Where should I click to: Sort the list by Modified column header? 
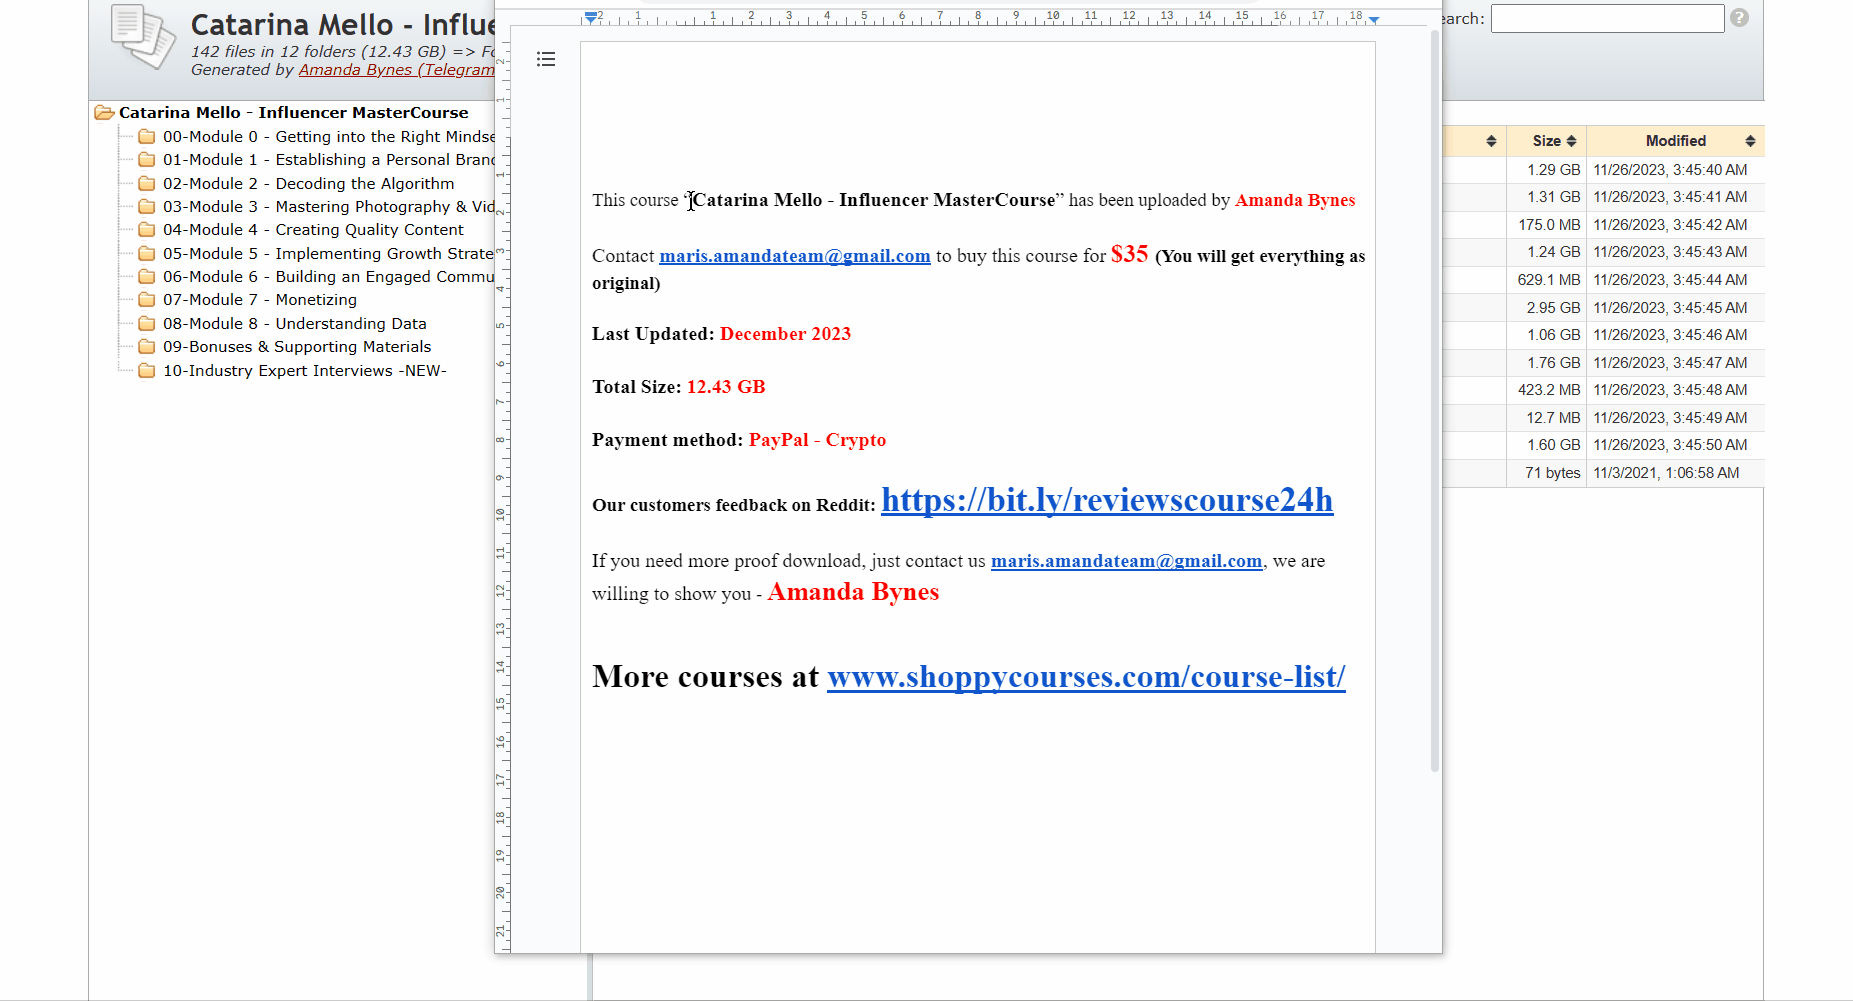[1675, 141]
